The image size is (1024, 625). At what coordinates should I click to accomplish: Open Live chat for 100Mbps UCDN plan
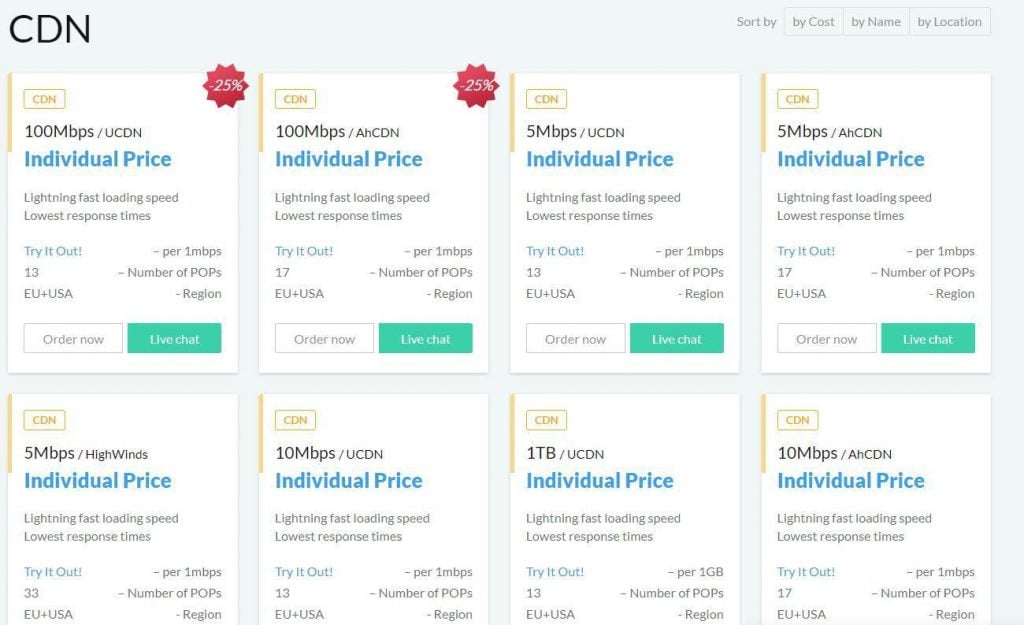(175, 339)
